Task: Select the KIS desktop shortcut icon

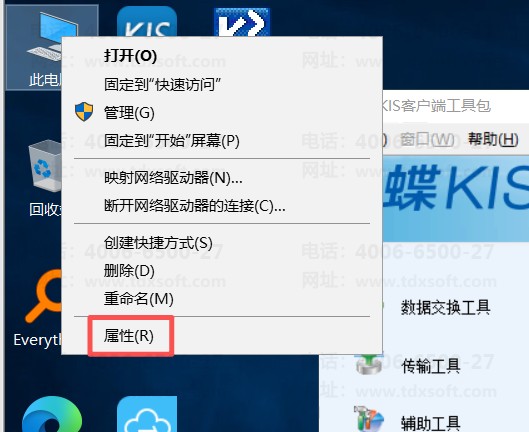Action: pos(147,22)
